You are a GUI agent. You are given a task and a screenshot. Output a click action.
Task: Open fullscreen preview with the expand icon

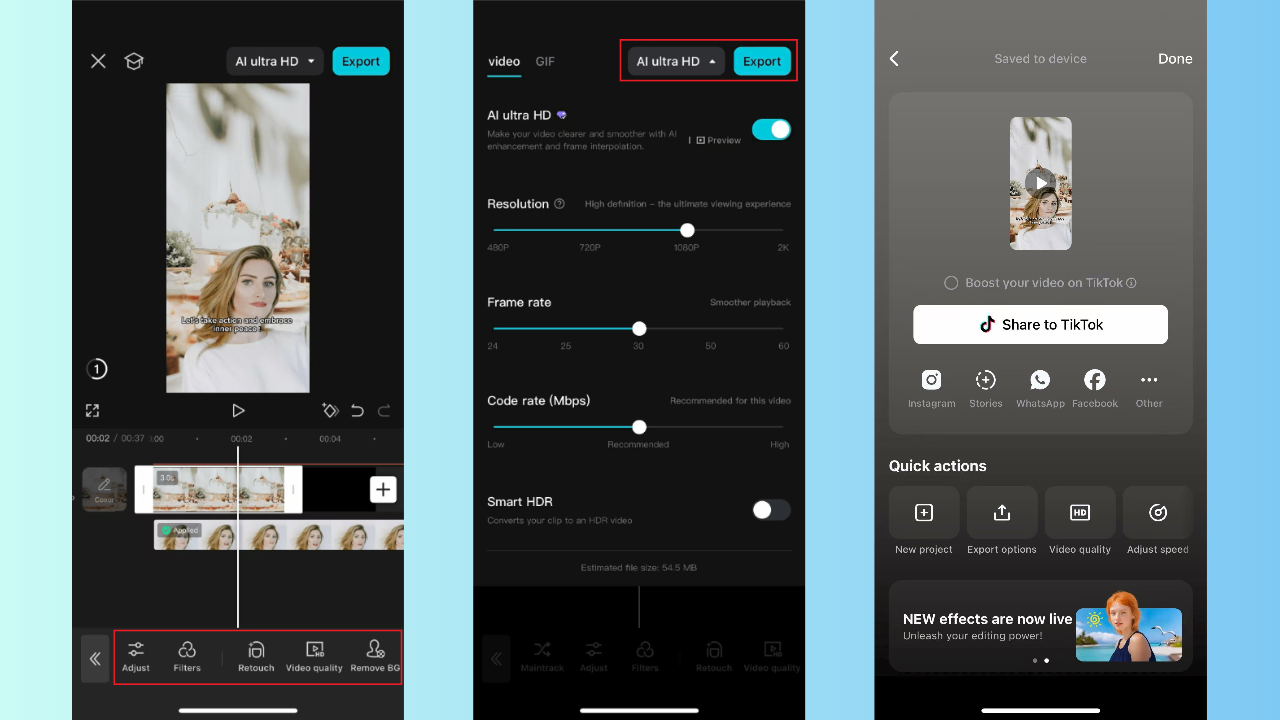click(x=92, y=411)
